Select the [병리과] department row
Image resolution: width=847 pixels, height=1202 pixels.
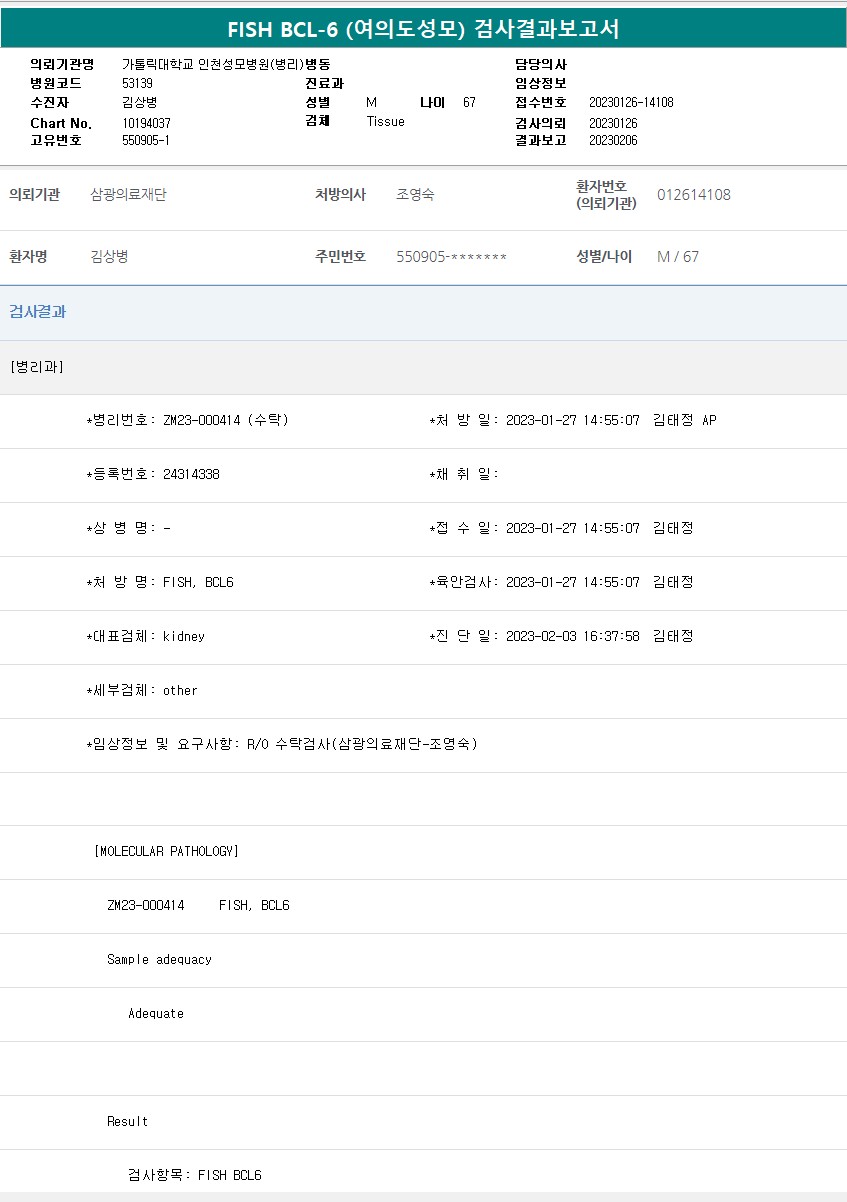point(37,367)
